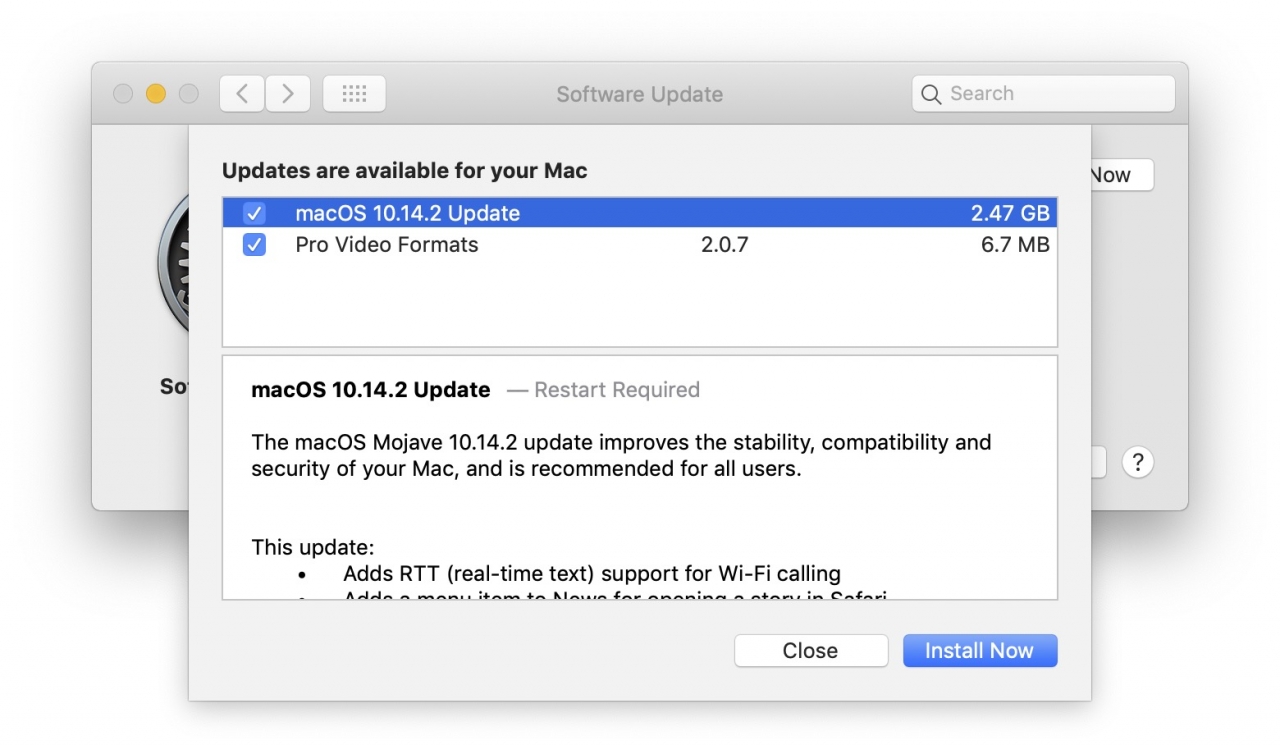
Task: Click the Install Now button
Action: pos(979,650)
